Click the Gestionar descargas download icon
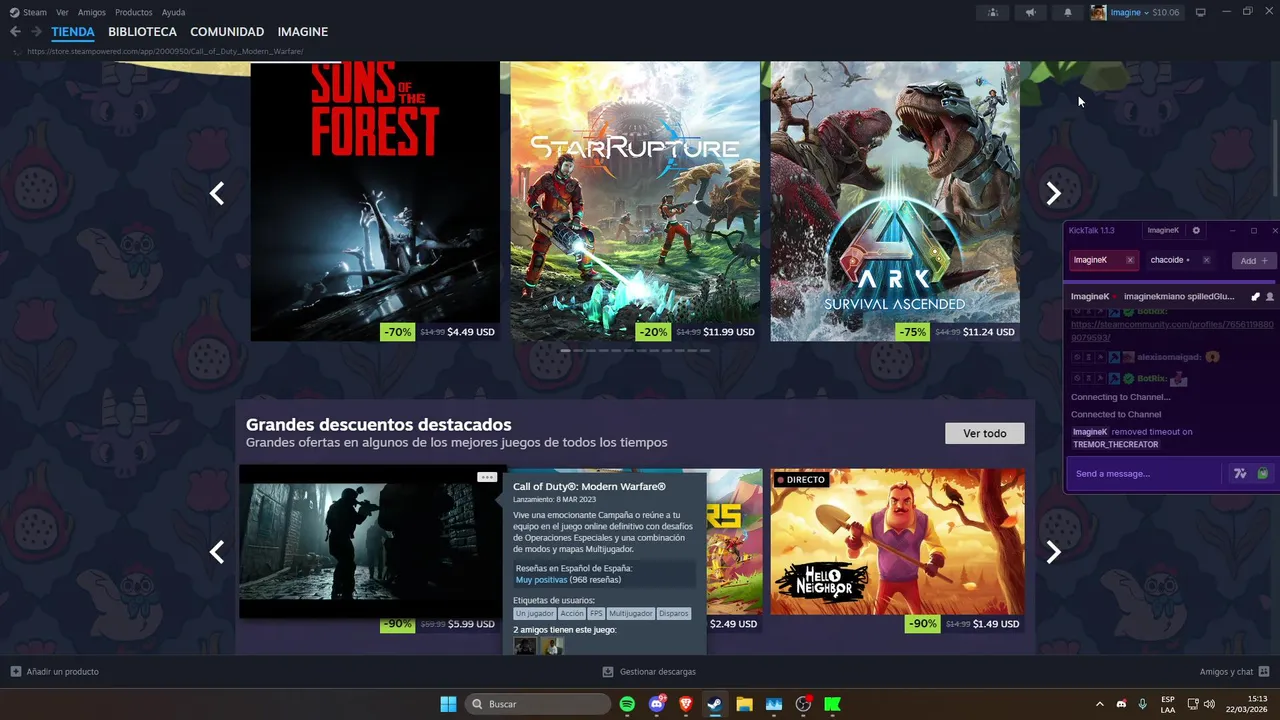This screenshot has height=720, width=1280. click(609, 672)
